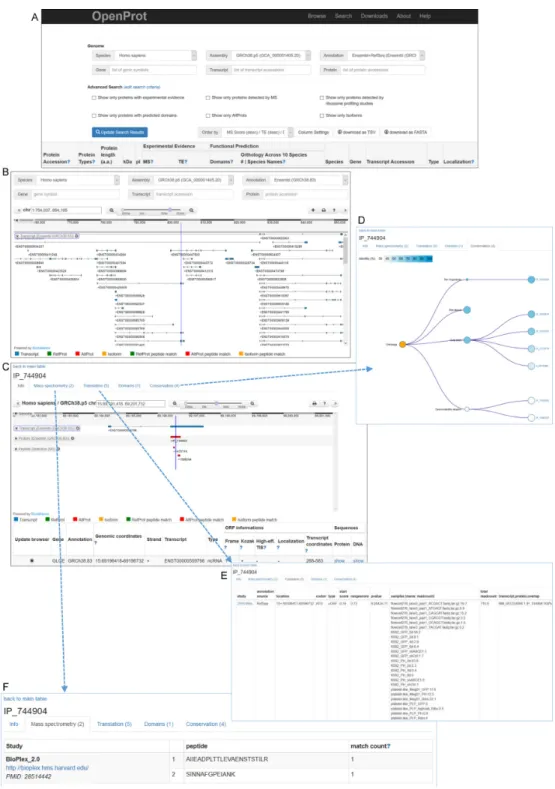Screen dimensions: 555x789
Task: Check Show only AltProts option
Action: 208,116
